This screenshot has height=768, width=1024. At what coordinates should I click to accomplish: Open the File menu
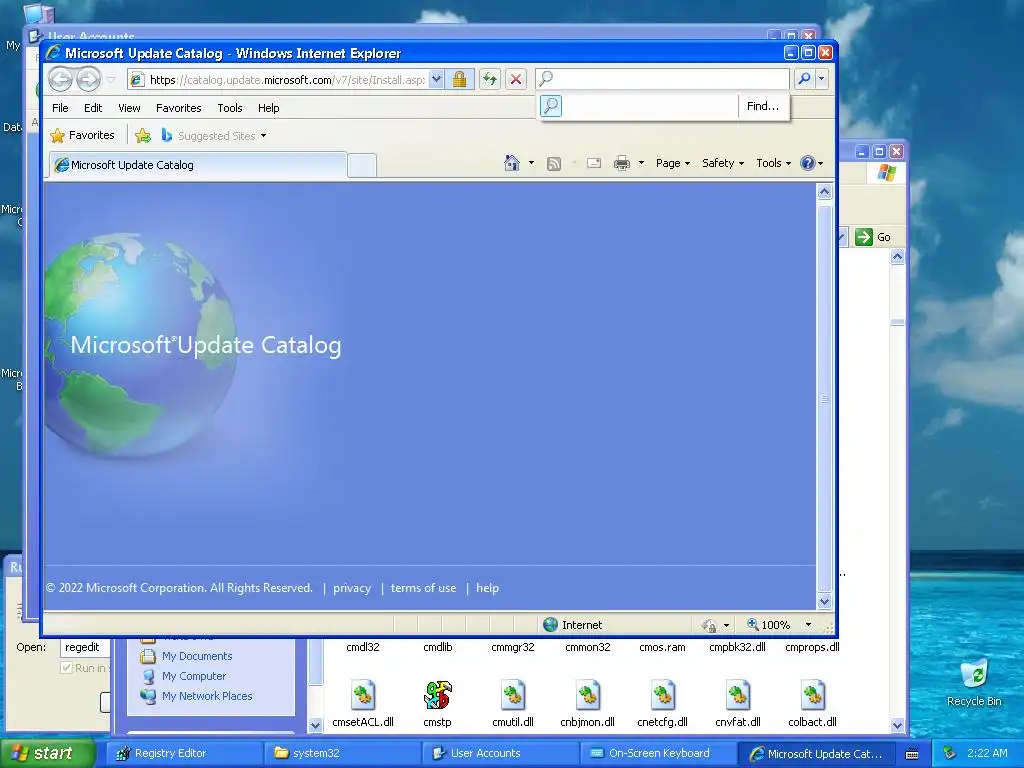pos(60,108)
